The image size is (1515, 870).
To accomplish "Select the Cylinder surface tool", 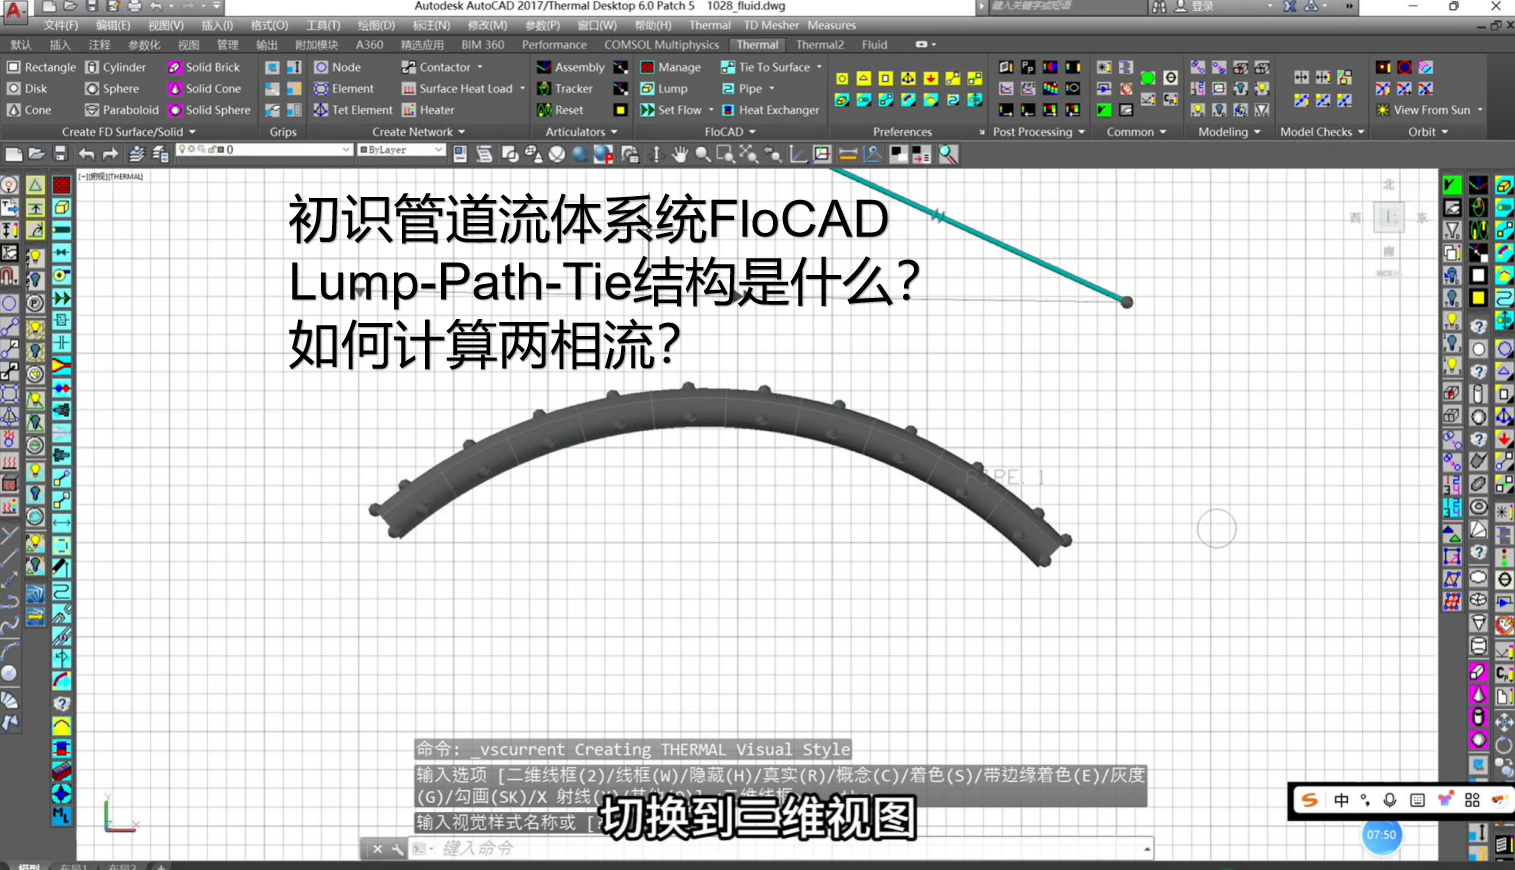I will tap(115, 67).
